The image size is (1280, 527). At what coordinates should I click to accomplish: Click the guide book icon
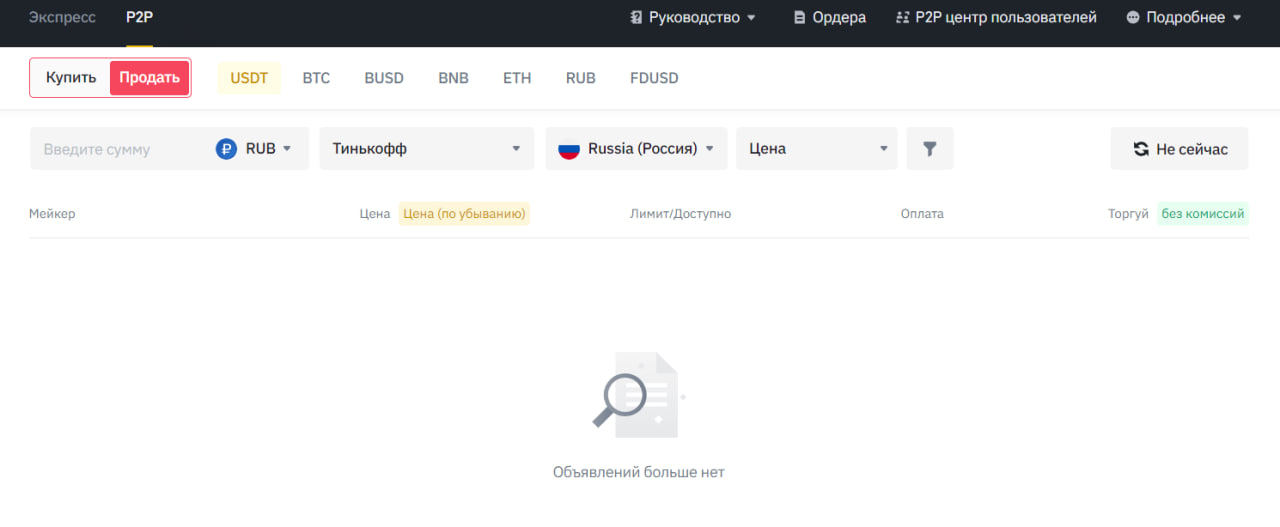(x=637, y=18)
